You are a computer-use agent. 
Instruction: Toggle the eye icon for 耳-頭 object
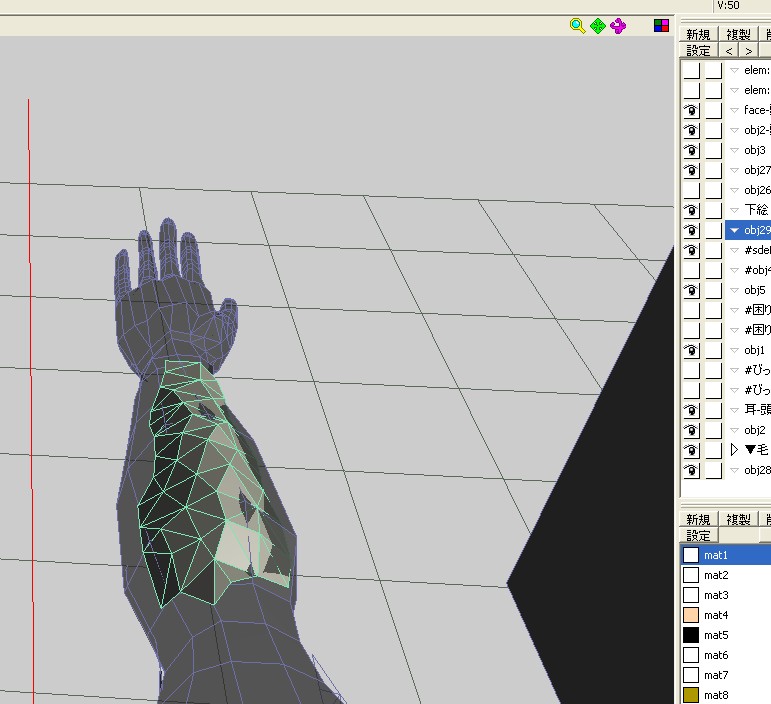(x=691, y=410)
